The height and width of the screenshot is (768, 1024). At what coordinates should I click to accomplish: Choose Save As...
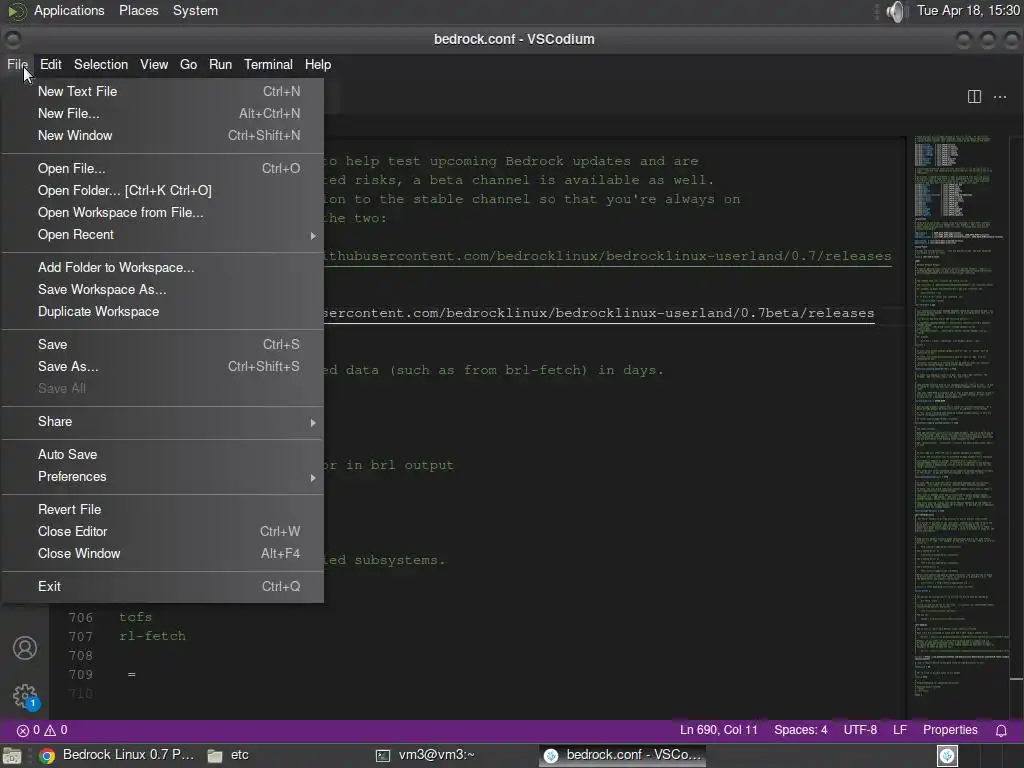(x=163, y=367)
